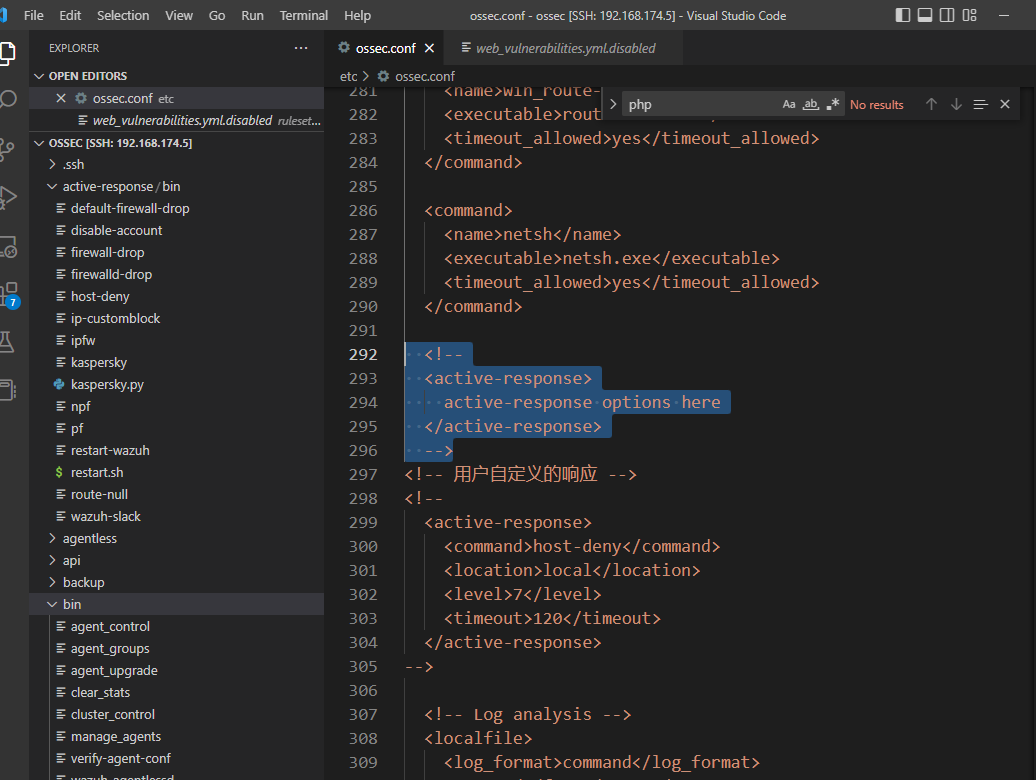1036x780 pixels.
Task: Open the Search view in activity bar
Action: coord(7,99)
